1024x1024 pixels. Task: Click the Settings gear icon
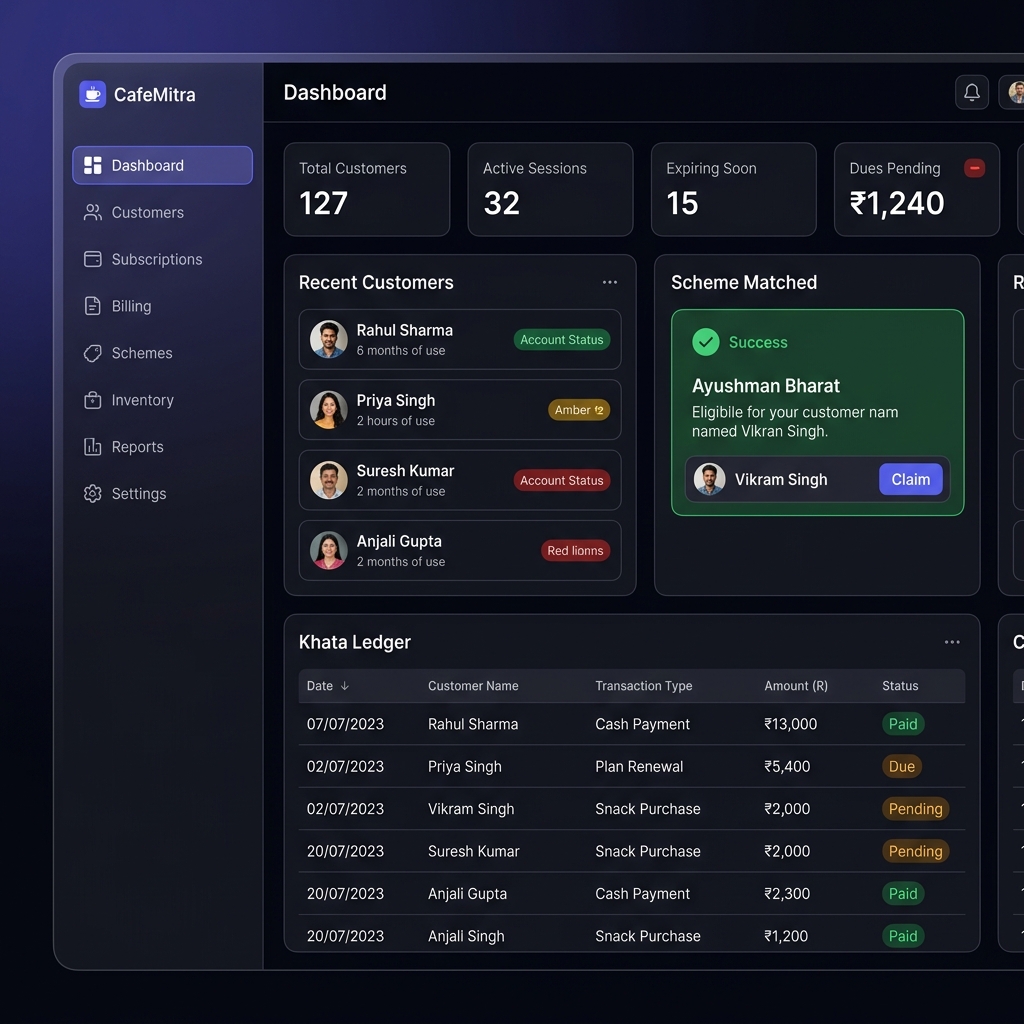click(x=93, y=494)
